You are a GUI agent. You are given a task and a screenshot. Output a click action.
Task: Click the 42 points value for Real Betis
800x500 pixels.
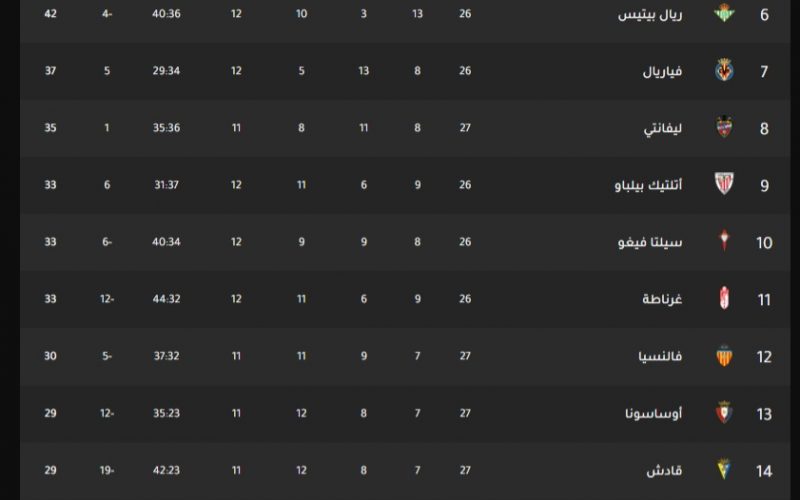click(50, 14)
